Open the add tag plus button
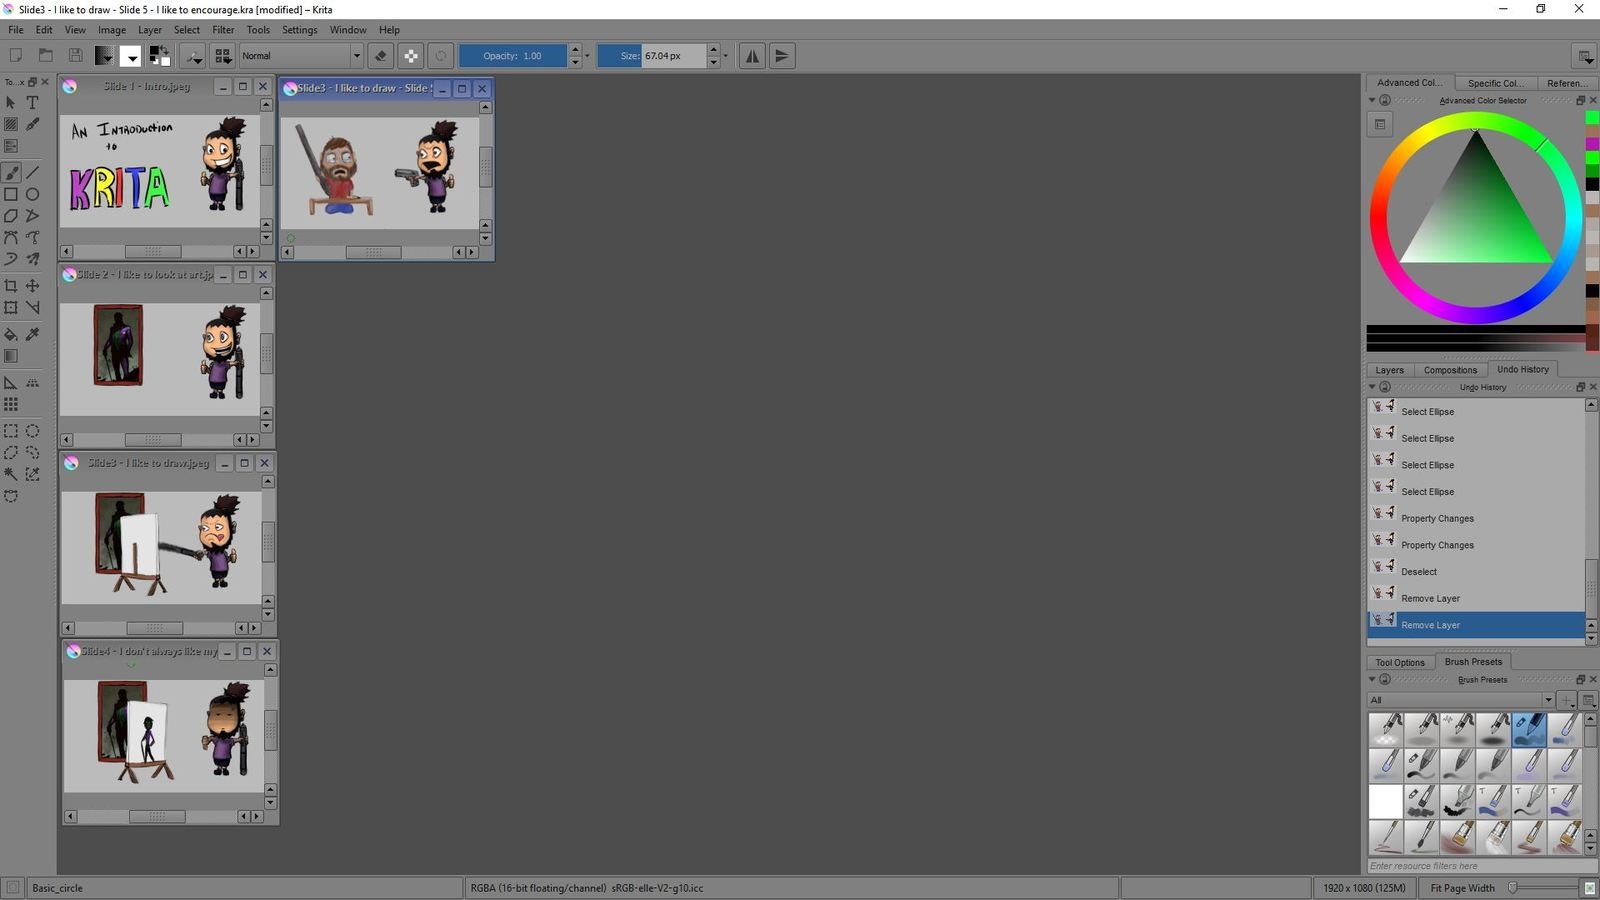Image resolution: width=1600 pixels, height=900 pixels. coord(1567,700)
